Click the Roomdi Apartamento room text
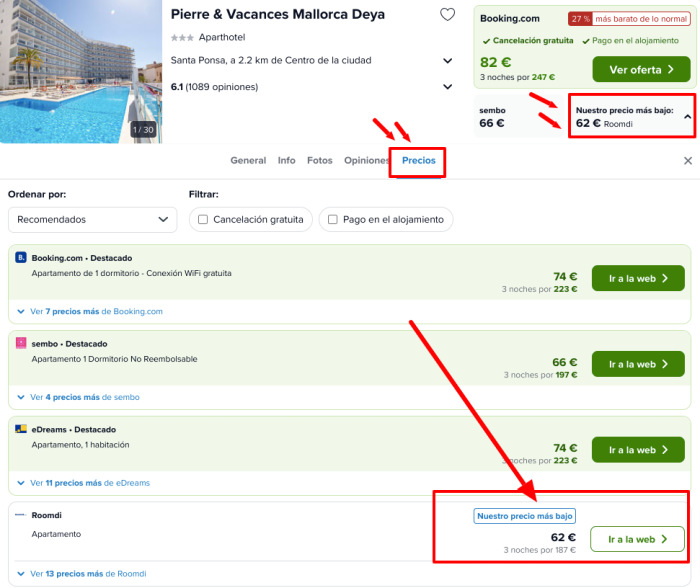Screen dimensions: 700x588 [56, 534]
